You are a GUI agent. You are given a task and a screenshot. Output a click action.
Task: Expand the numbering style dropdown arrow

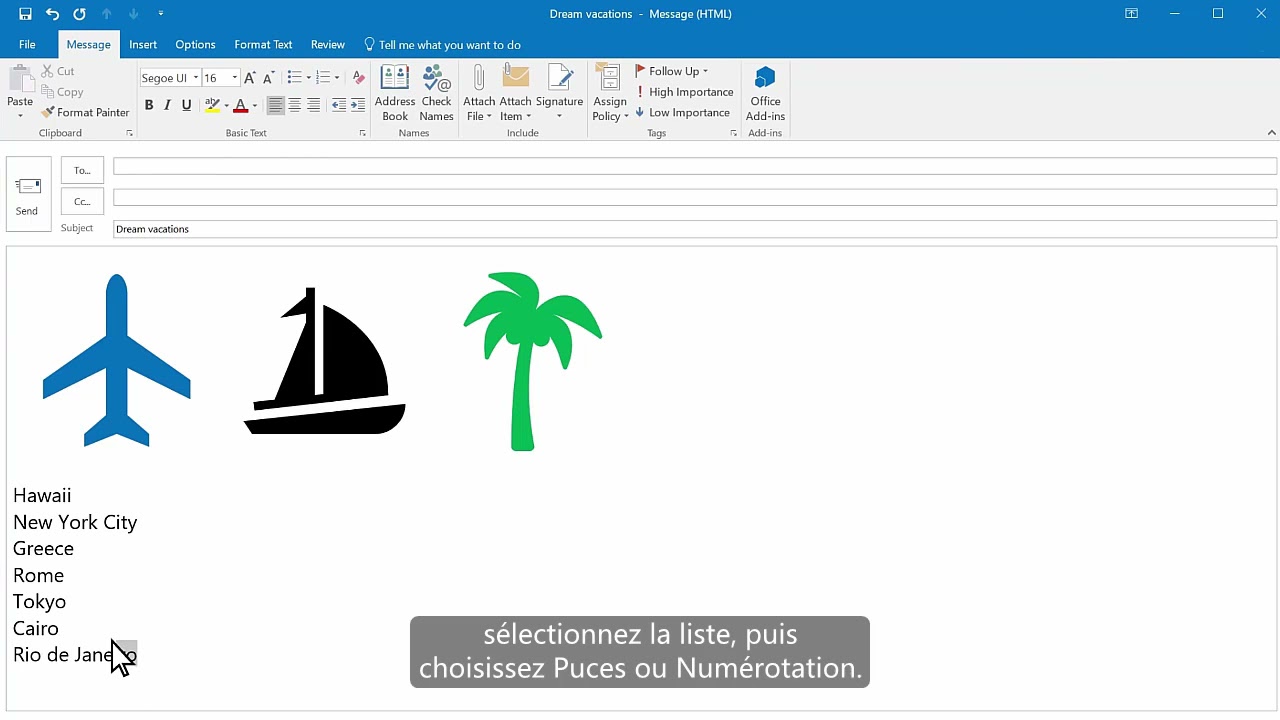[337, 77]
